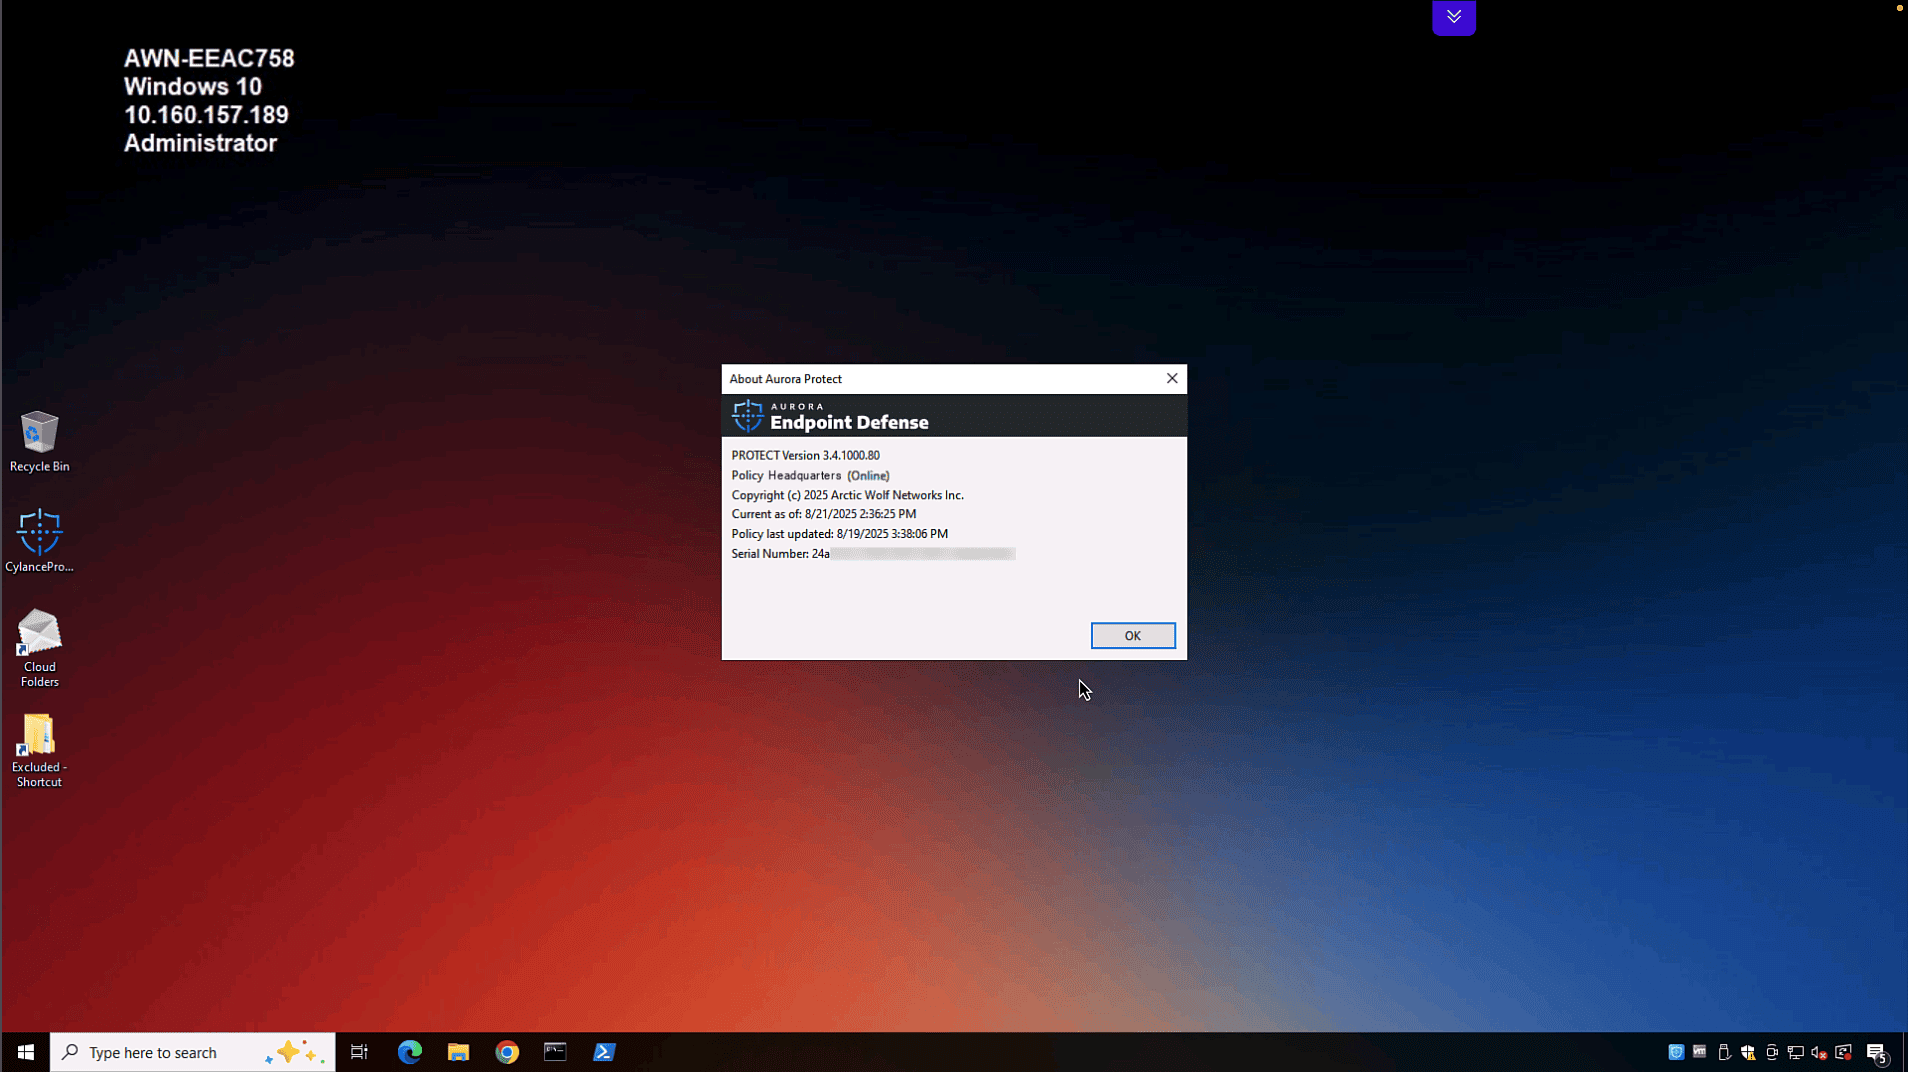The height and width of the screenshot is (1072, 1908).
Task: Open PowerShell from the taskbar
Action: 604,1052
